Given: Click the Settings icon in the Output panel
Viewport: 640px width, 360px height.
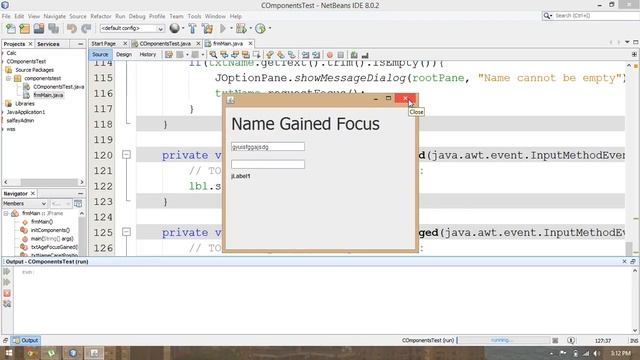Looking at the screenshot, I should point(7,304).
